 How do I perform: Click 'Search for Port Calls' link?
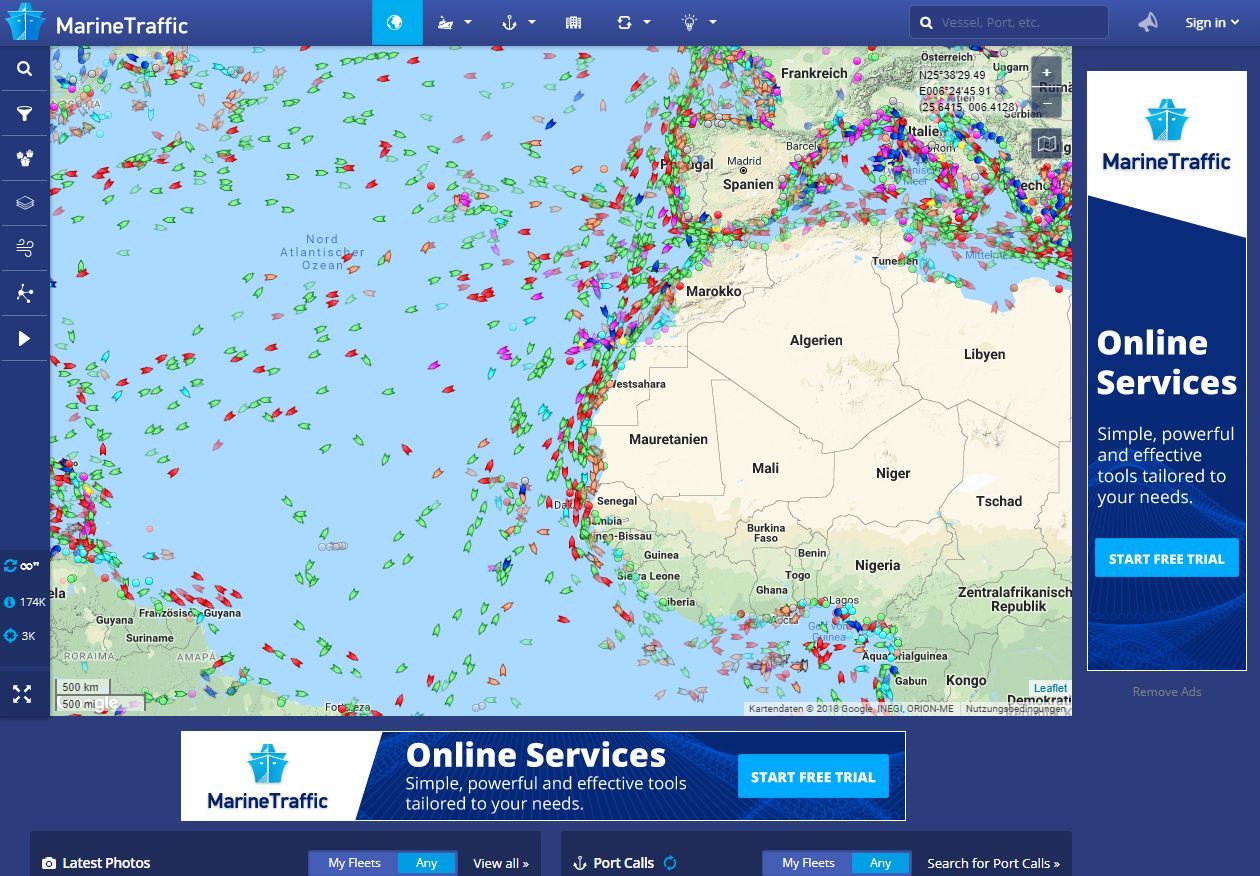pyautogui.click(x=992, y=863)
